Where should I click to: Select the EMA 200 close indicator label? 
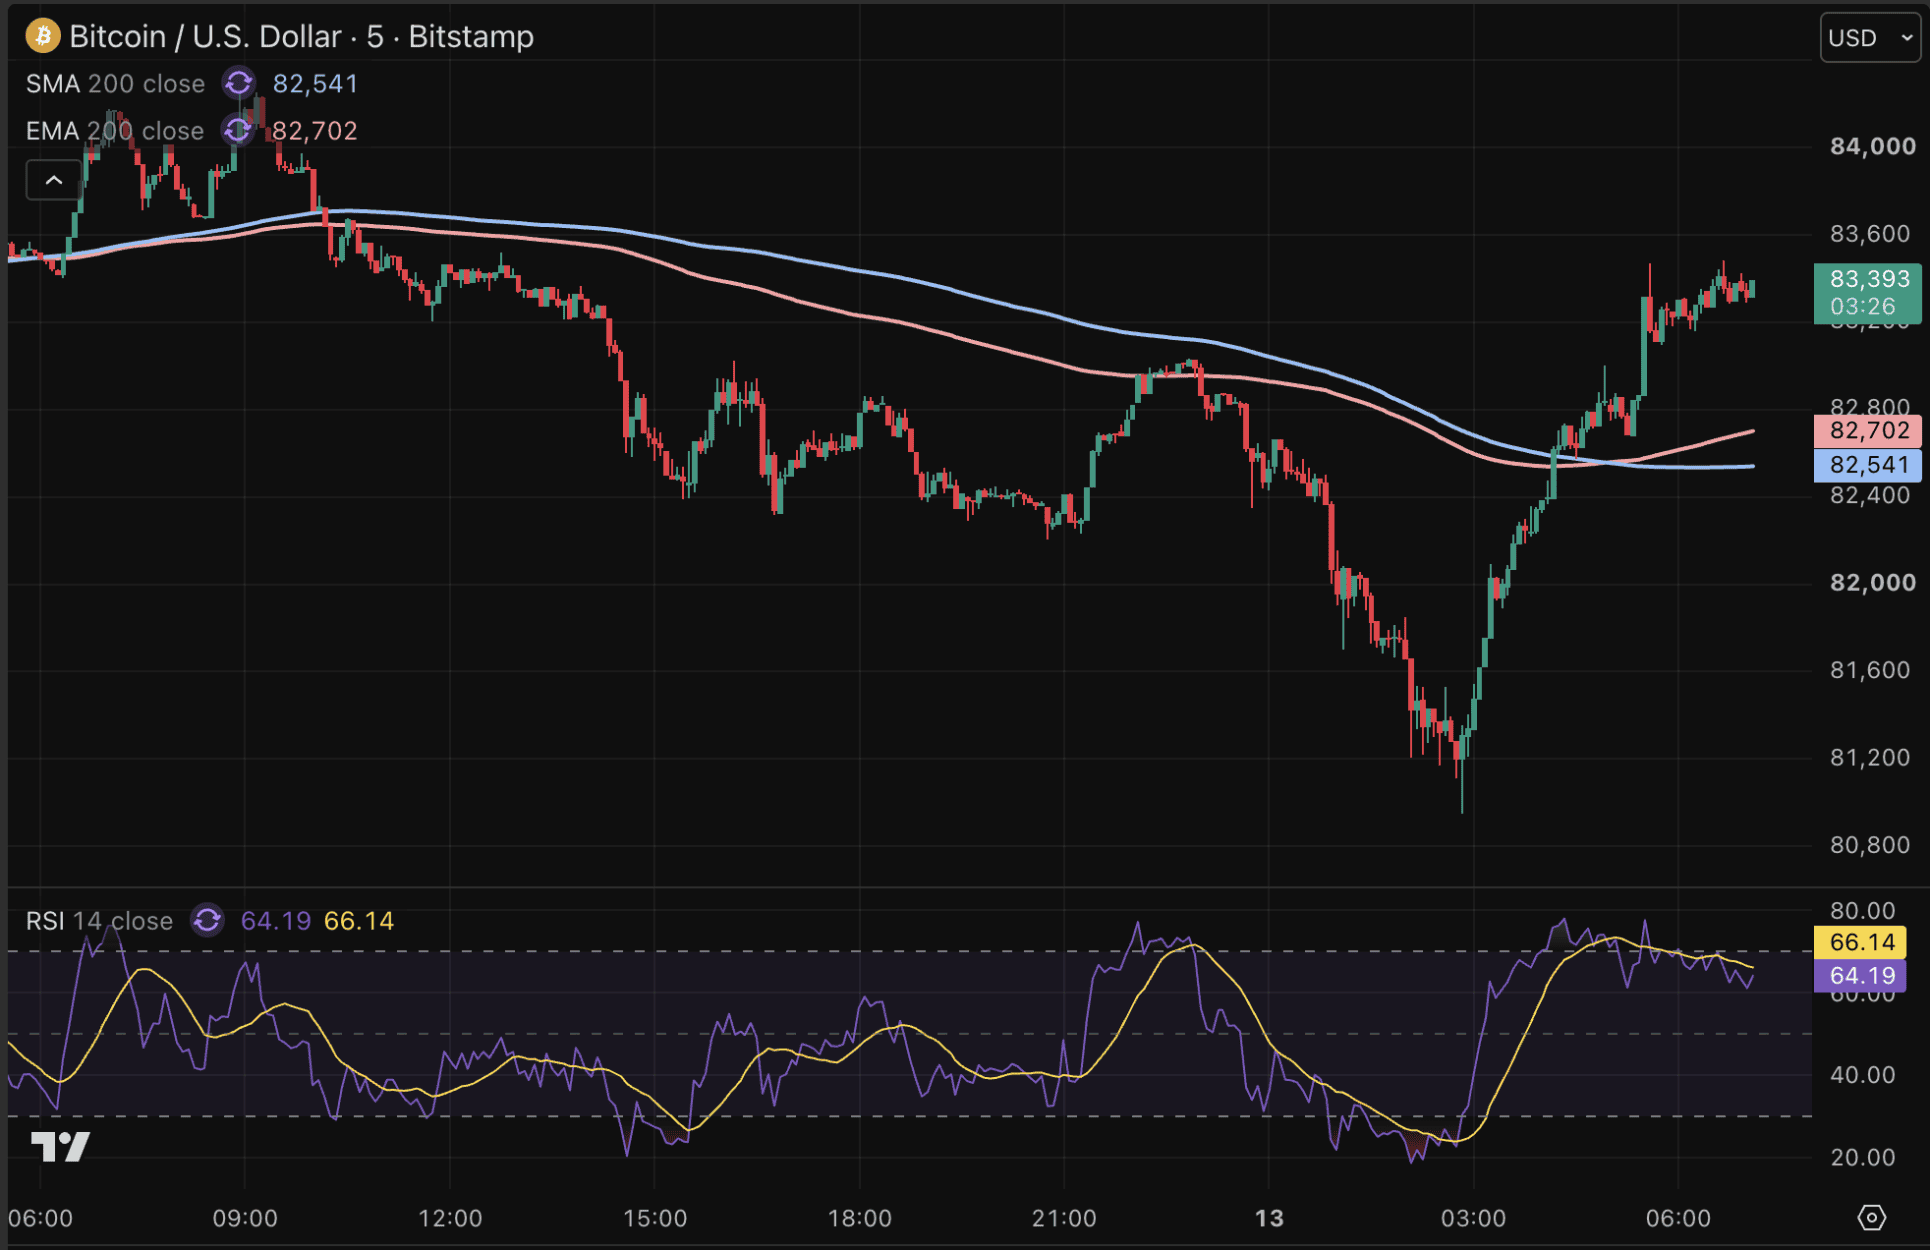[115, 130]
